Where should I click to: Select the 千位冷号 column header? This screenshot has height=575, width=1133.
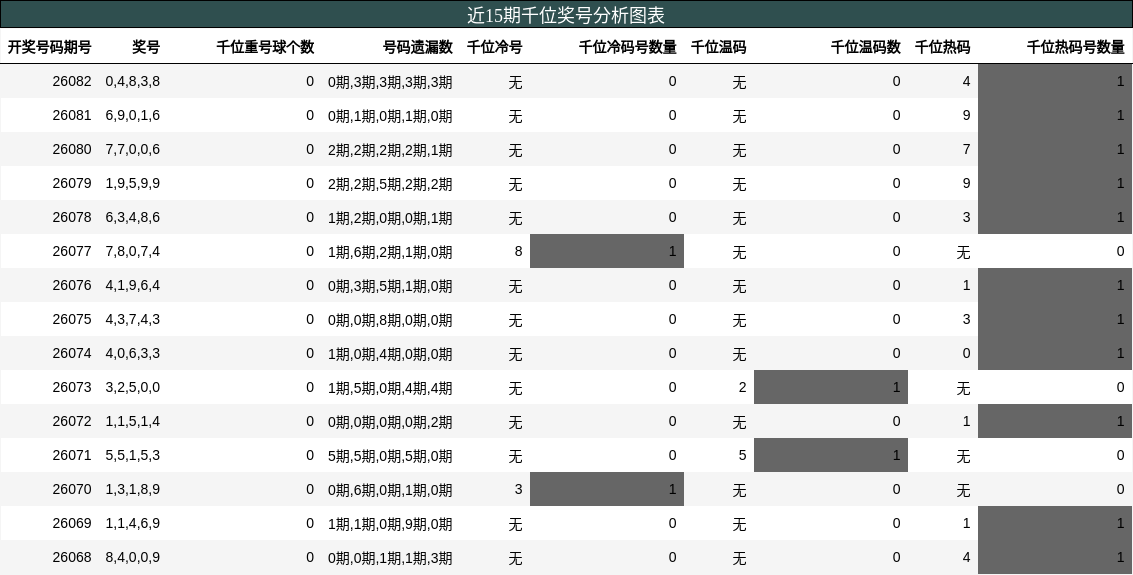(495, 47)
